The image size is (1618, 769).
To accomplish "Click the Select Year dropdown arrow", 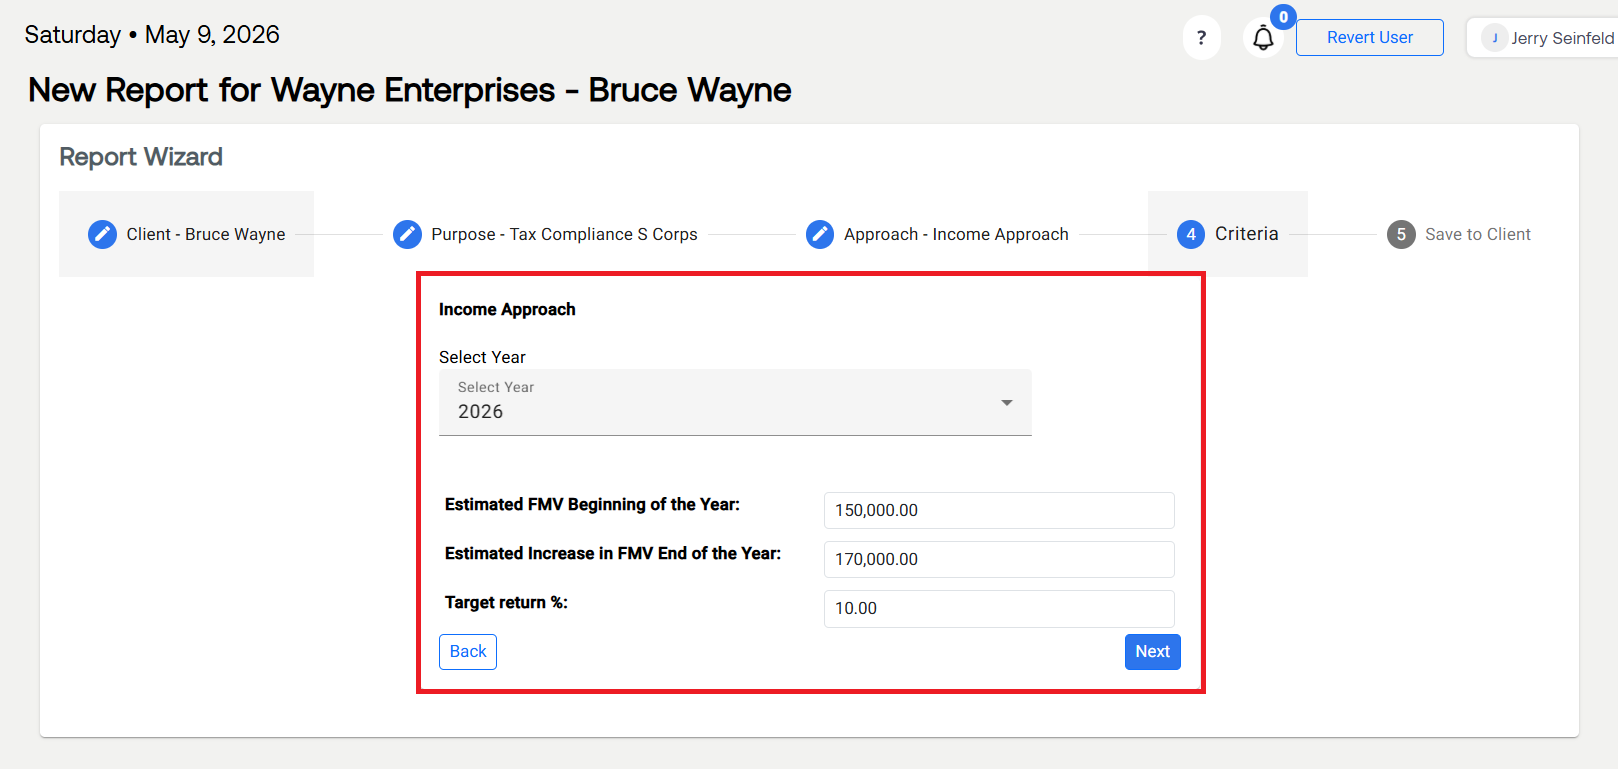I will coord(1007,403).
